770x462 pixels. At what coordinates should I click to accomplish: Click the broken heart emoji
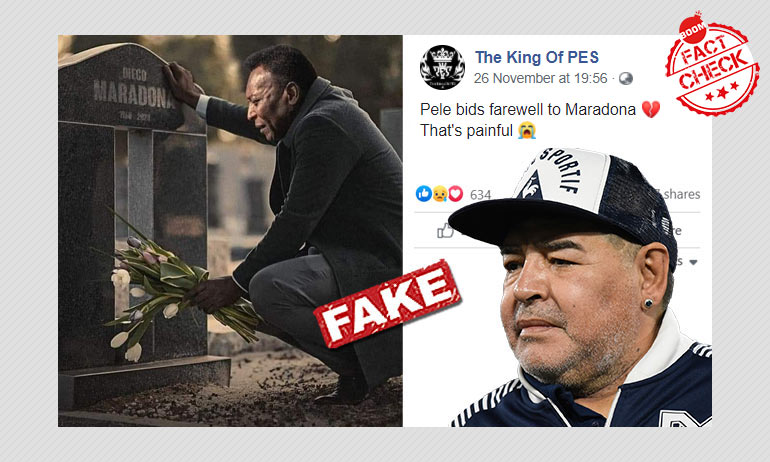(x=651, y=109)
